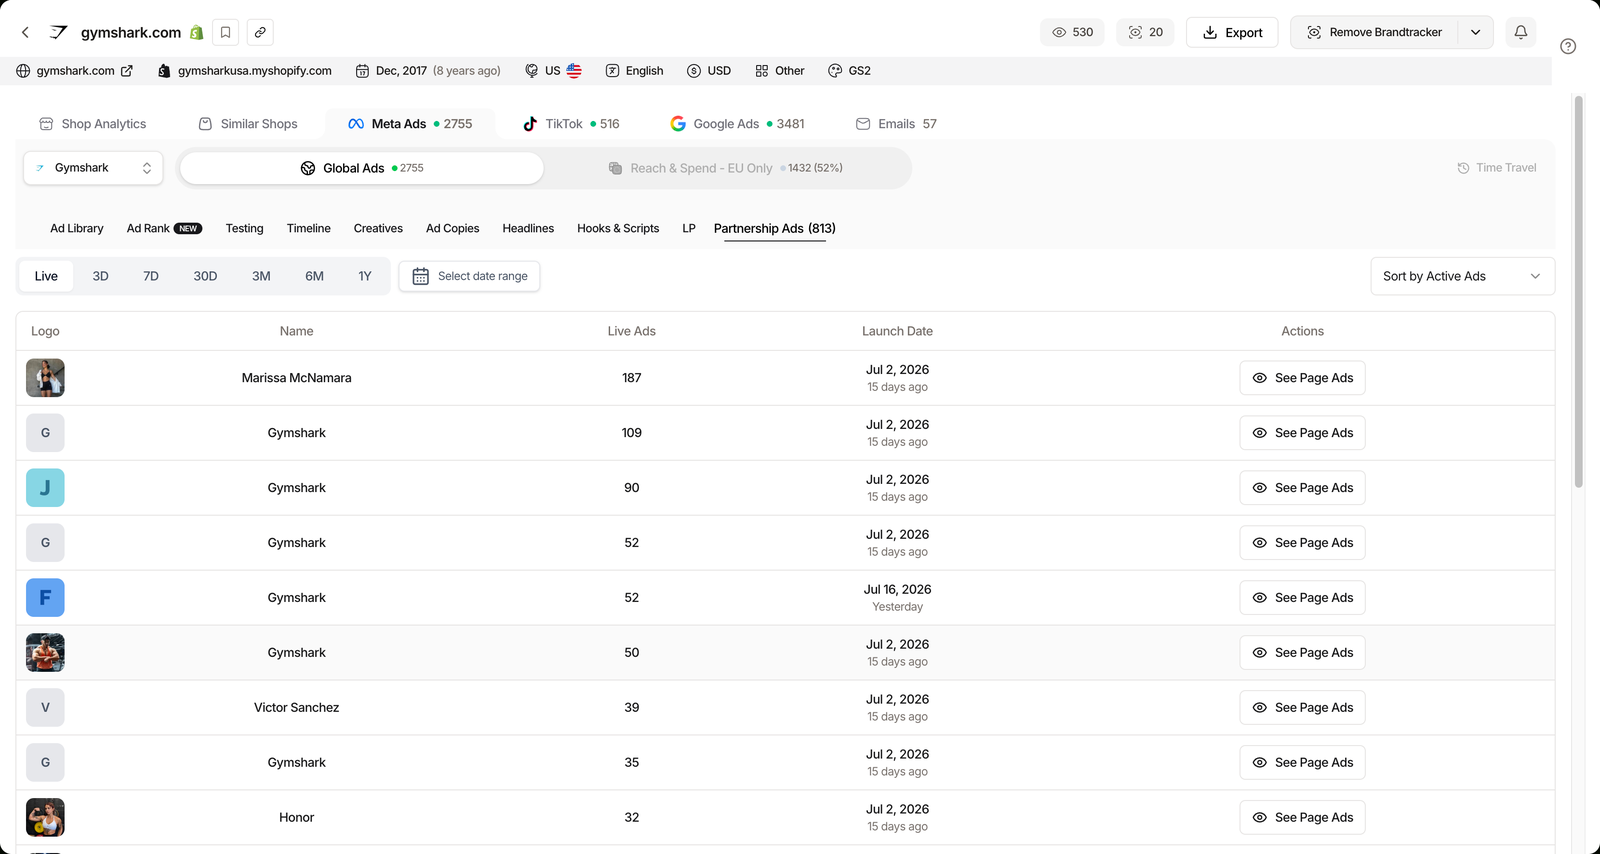Open the help question mark icon

click(x=1568, y=46)
